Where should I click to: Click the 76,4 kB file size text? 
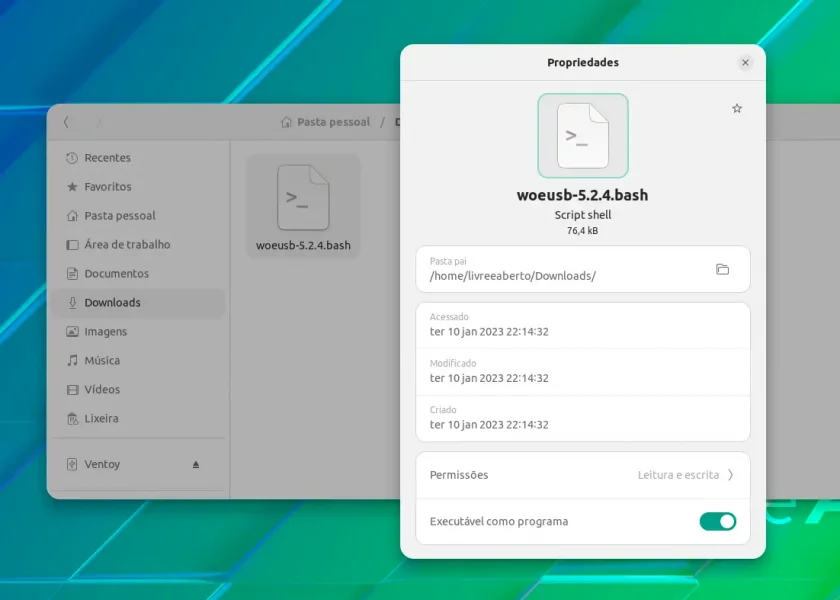pyautogui.click(x=582, y=231)
